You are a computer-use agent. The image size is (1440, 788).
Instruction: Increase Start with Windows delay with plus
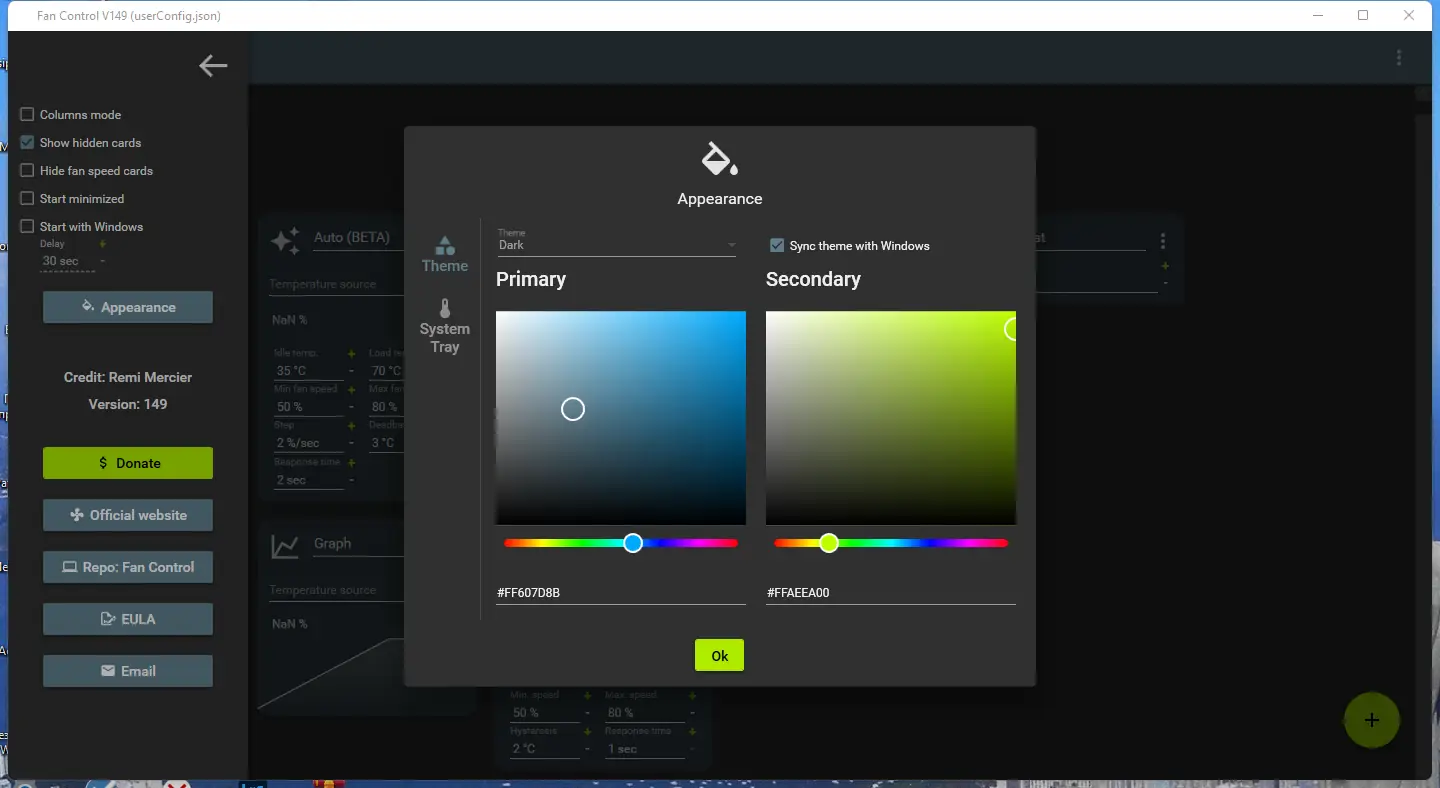102,244
